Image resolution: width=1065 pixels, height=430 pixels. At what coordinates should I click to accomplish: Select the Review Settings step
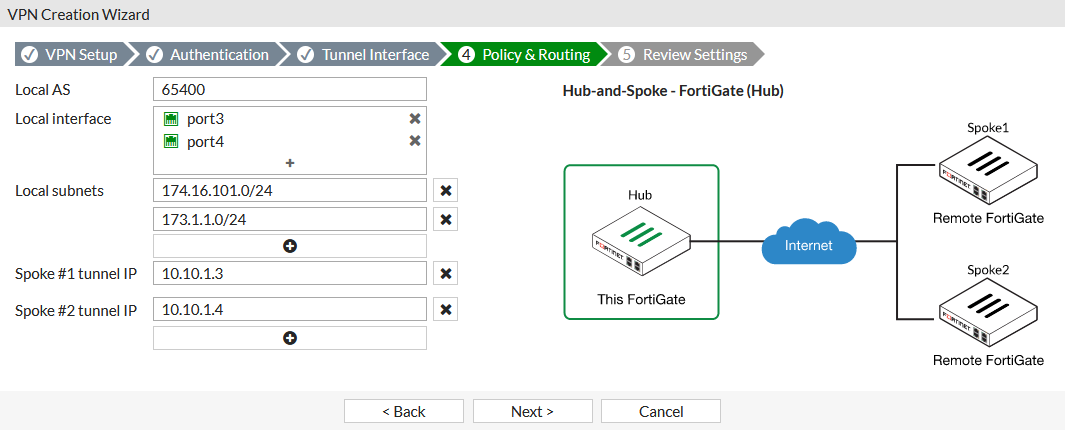click(x=684, y=55)
